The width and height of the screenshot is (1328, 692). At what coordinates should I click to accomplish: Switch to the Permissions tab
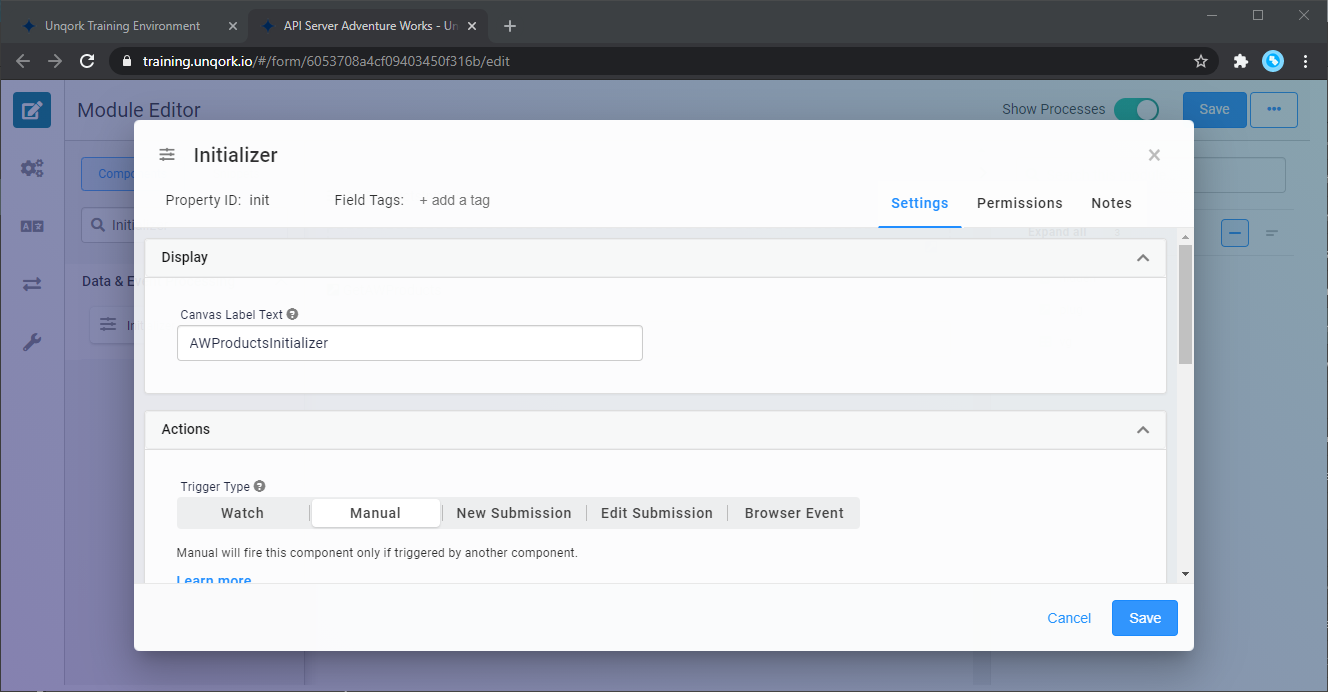pos(1019,203)
